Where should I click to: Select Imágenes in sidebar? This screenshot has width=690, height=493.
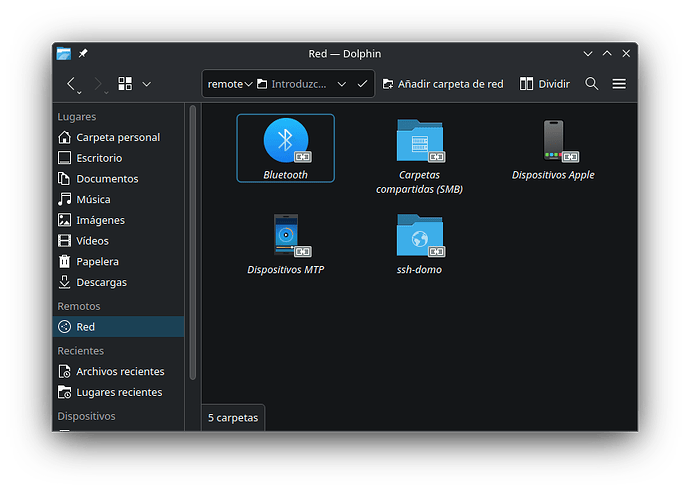[118, 220]
